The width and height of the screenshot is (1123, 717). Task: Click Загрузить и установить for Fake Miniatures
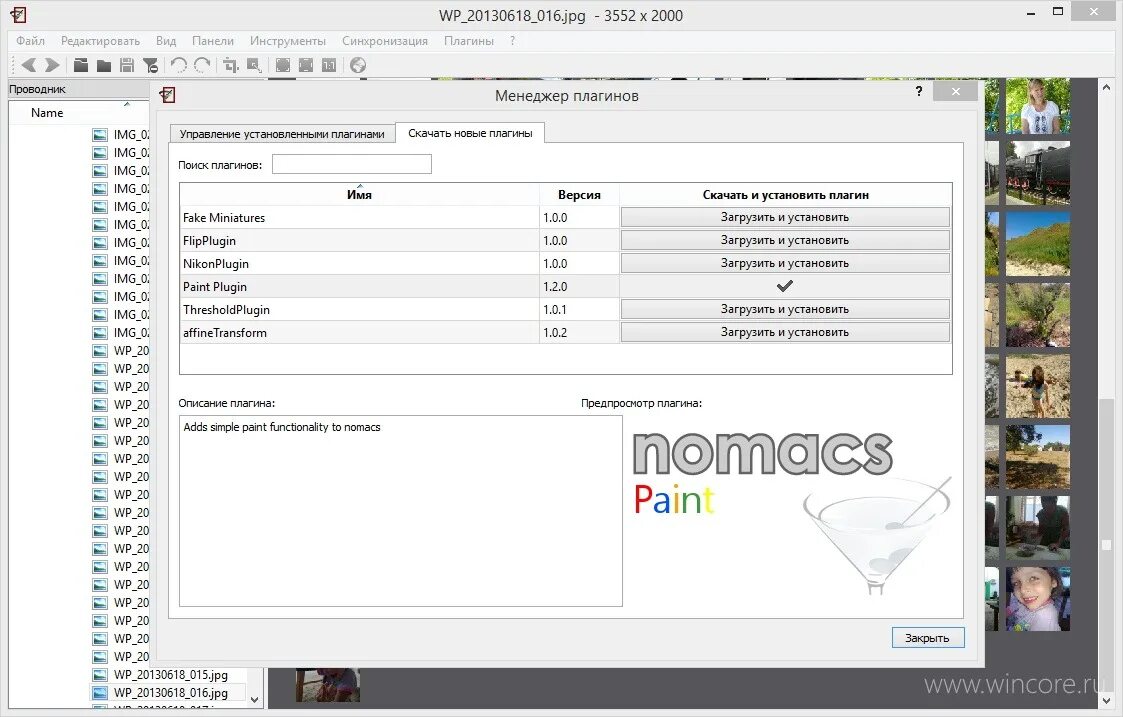[x=785, y=217]
